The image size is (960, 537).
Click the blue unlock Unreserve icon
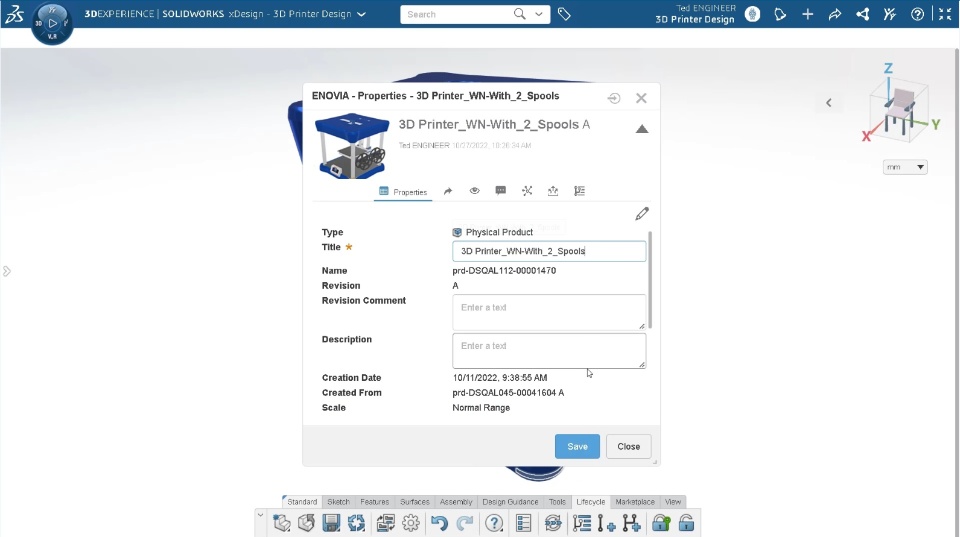point(686,523)
